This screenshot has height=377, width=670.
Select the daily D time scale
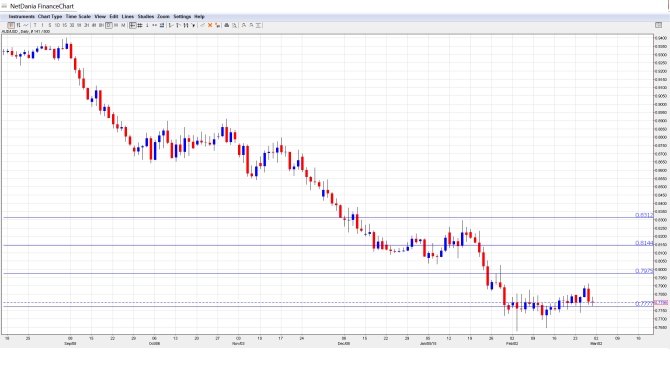[109, 26]
